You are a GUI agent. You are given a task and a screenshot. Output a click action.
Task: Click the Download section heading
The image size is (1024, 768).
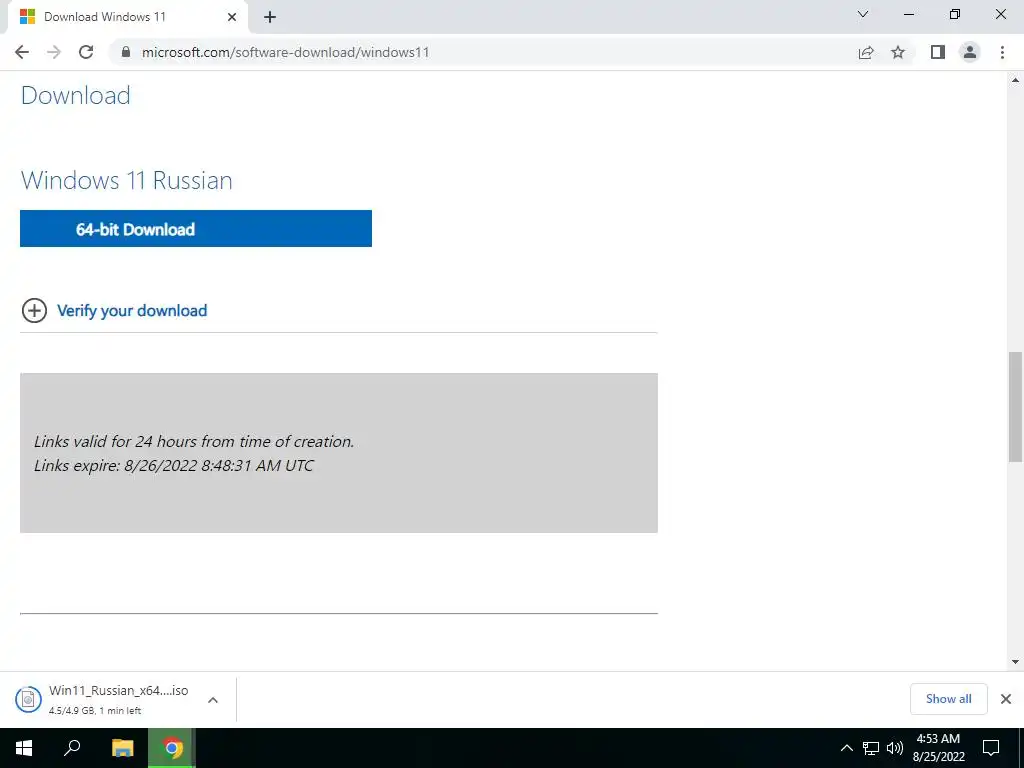coord(76,95)
